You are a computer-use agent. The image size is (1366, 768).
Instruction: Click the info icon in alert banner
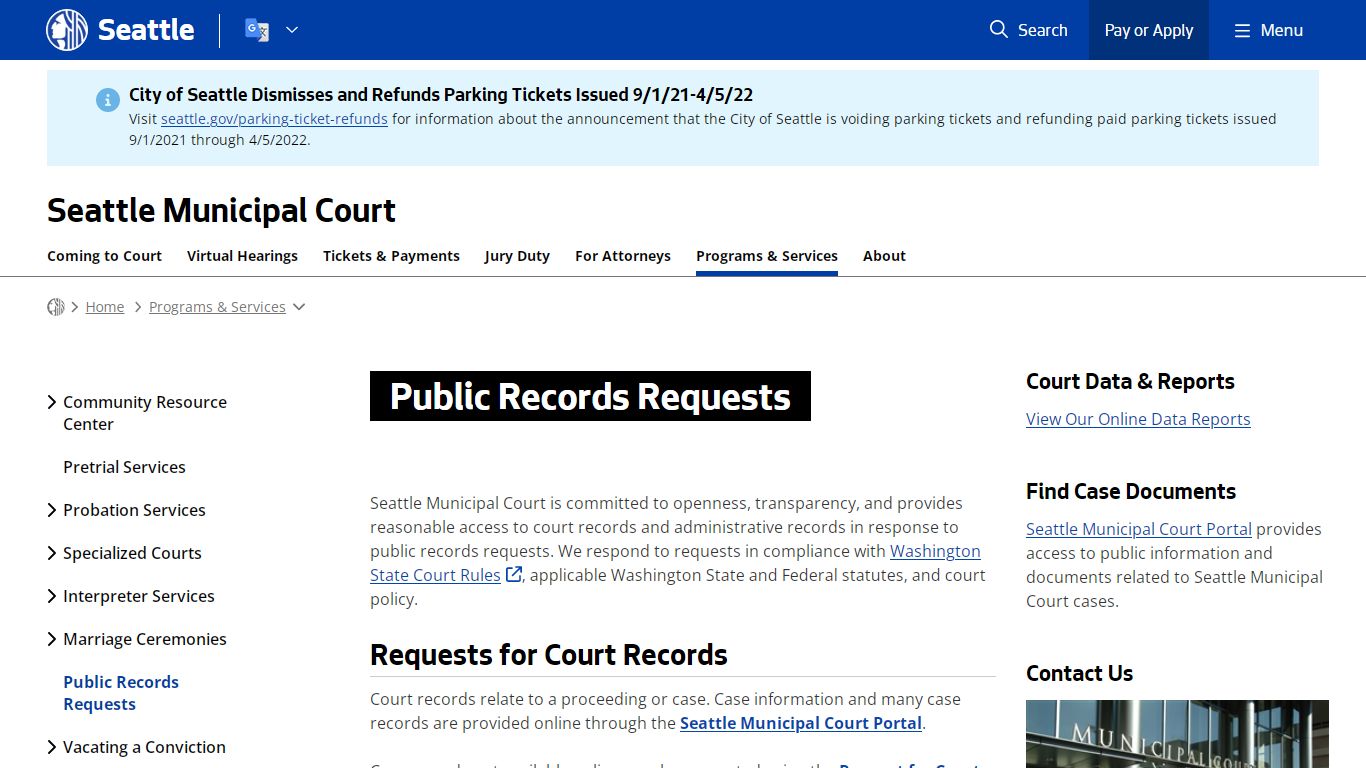[108, 100]
